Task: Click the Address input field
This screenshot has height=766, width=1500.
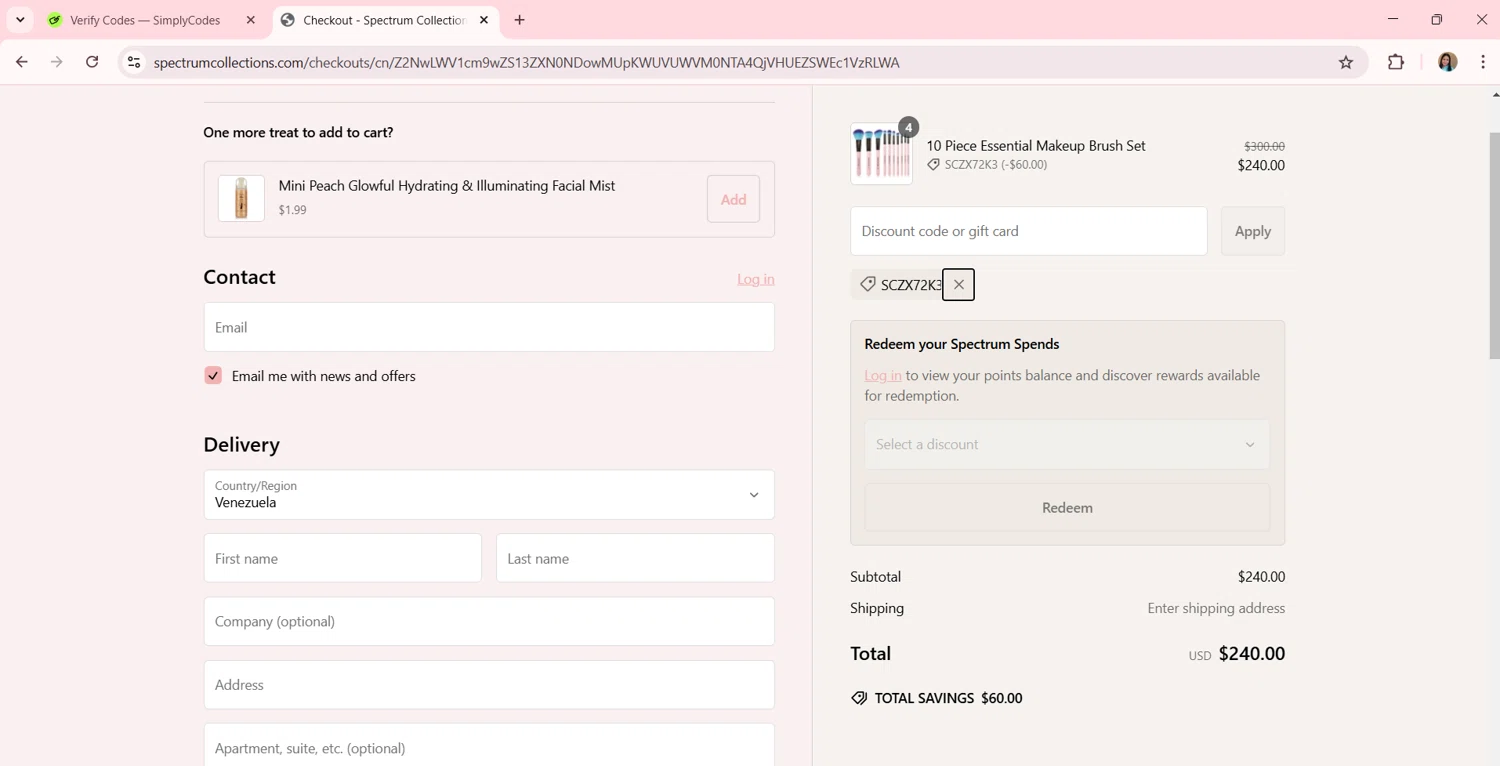Action: click(x=489, y=685)
